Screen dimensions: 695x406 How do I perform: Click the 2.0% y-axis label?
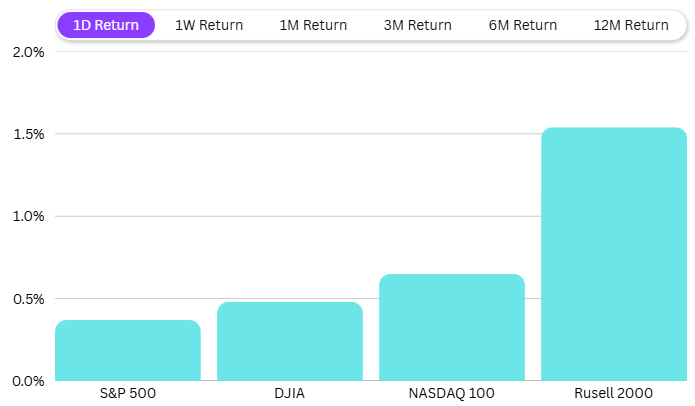tap(29, 52)
